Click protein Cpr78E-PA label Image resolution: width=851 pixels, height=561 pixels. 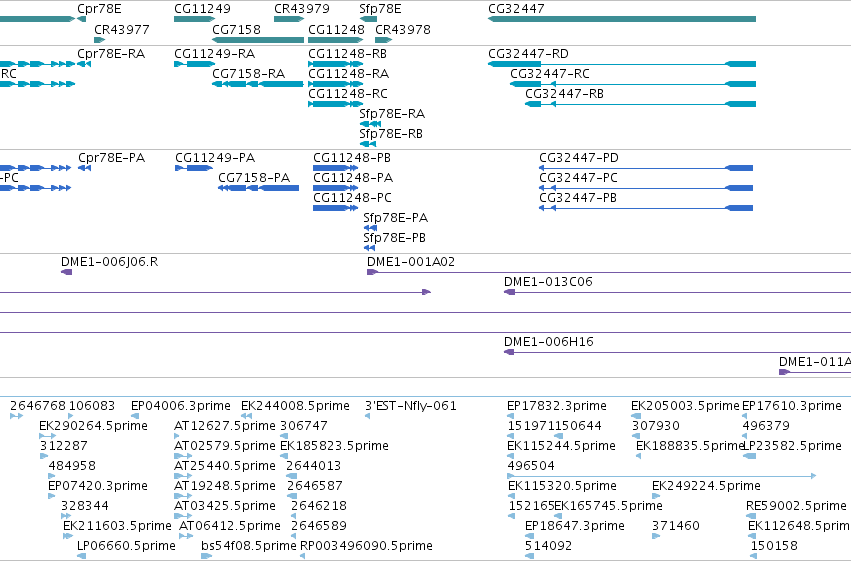[111, 157]
